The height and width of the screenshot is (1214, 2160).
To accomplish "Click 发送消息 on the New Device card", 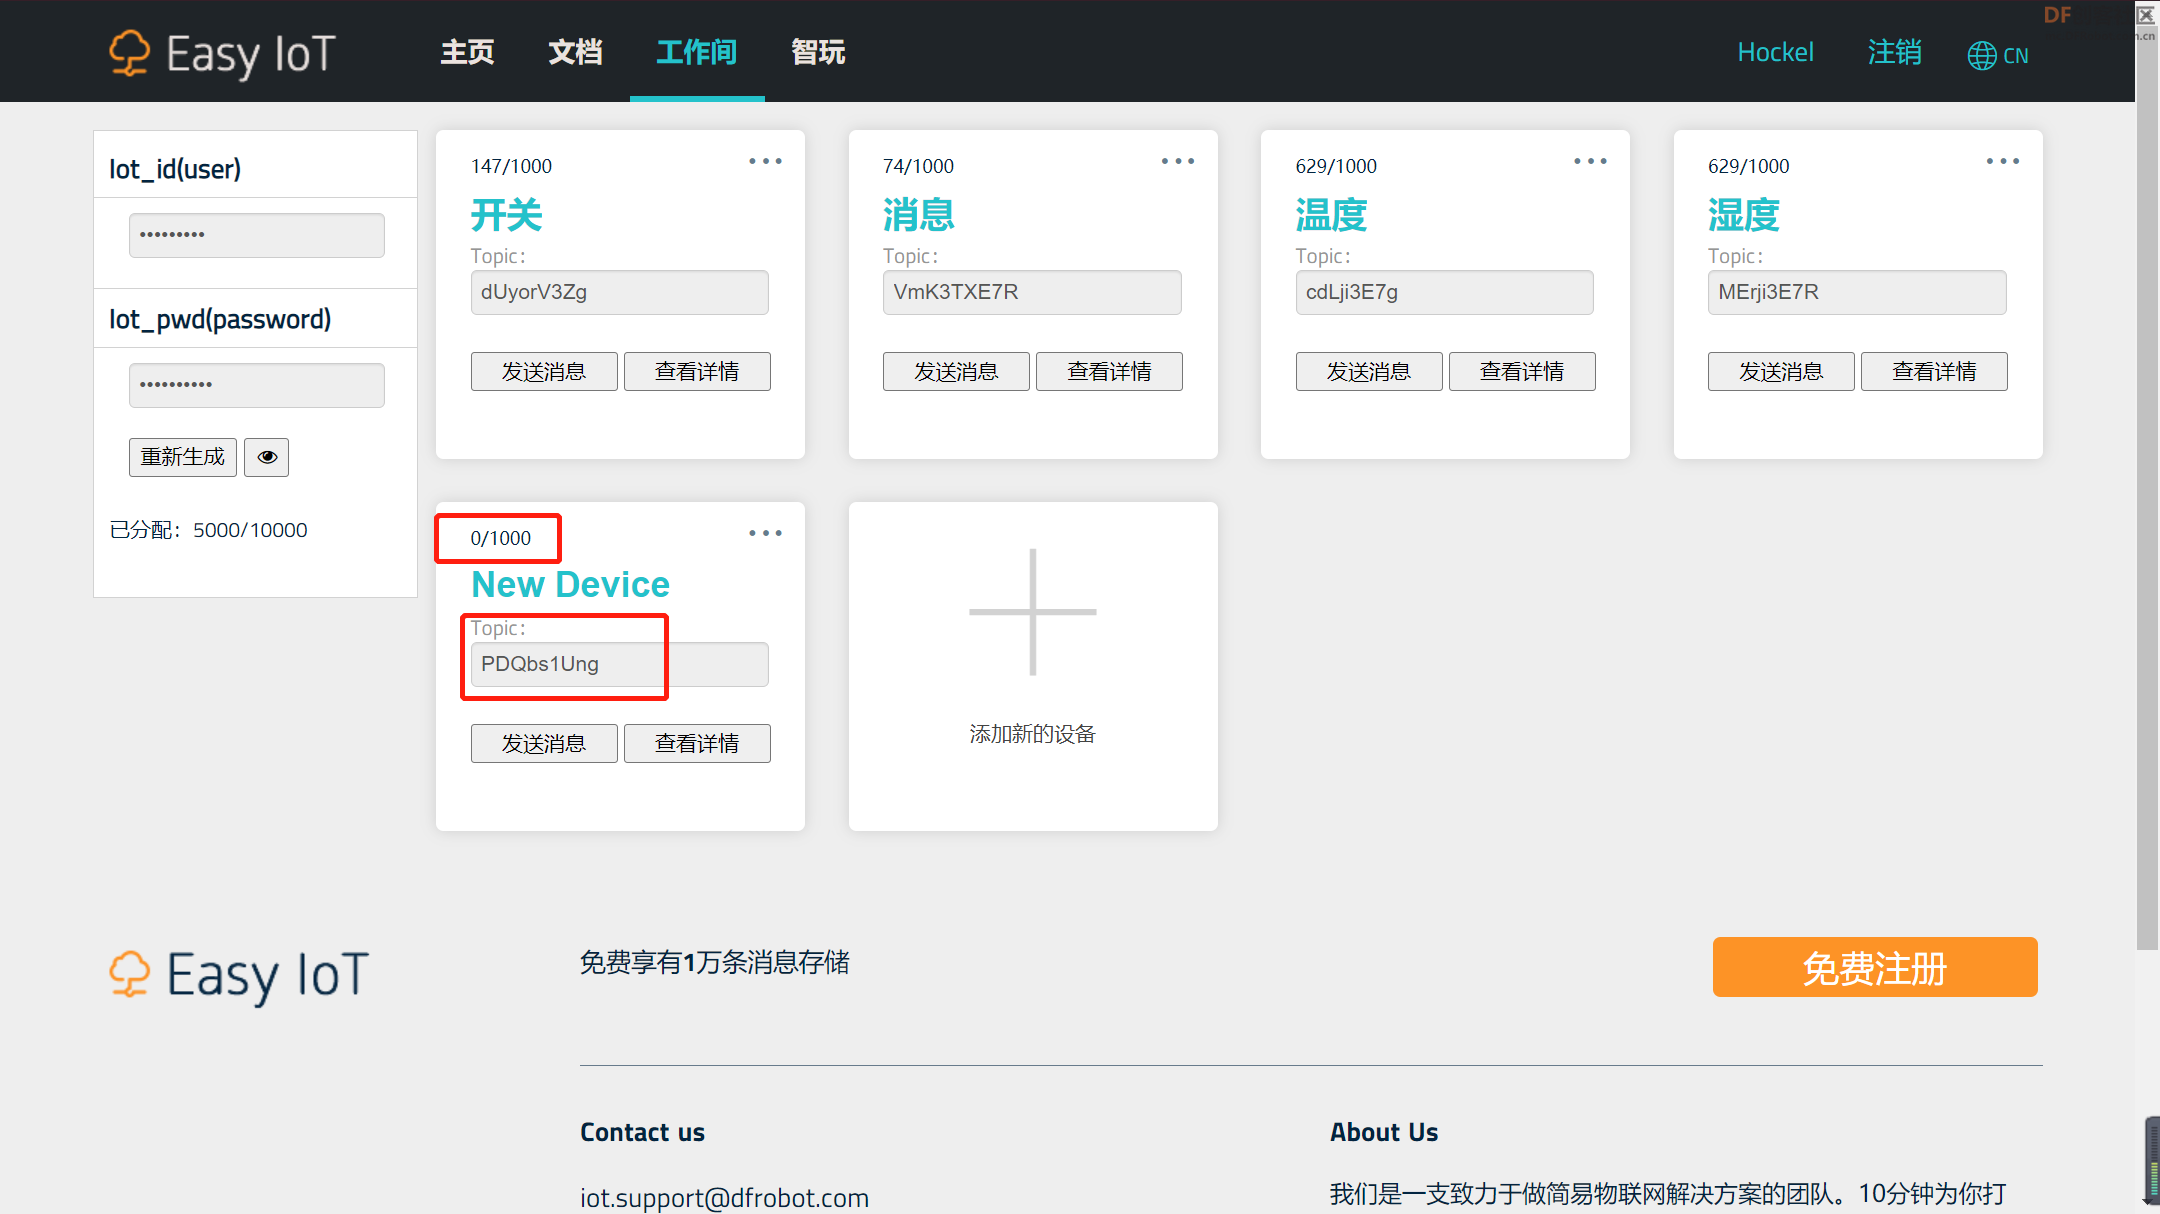I will (544, 743).
